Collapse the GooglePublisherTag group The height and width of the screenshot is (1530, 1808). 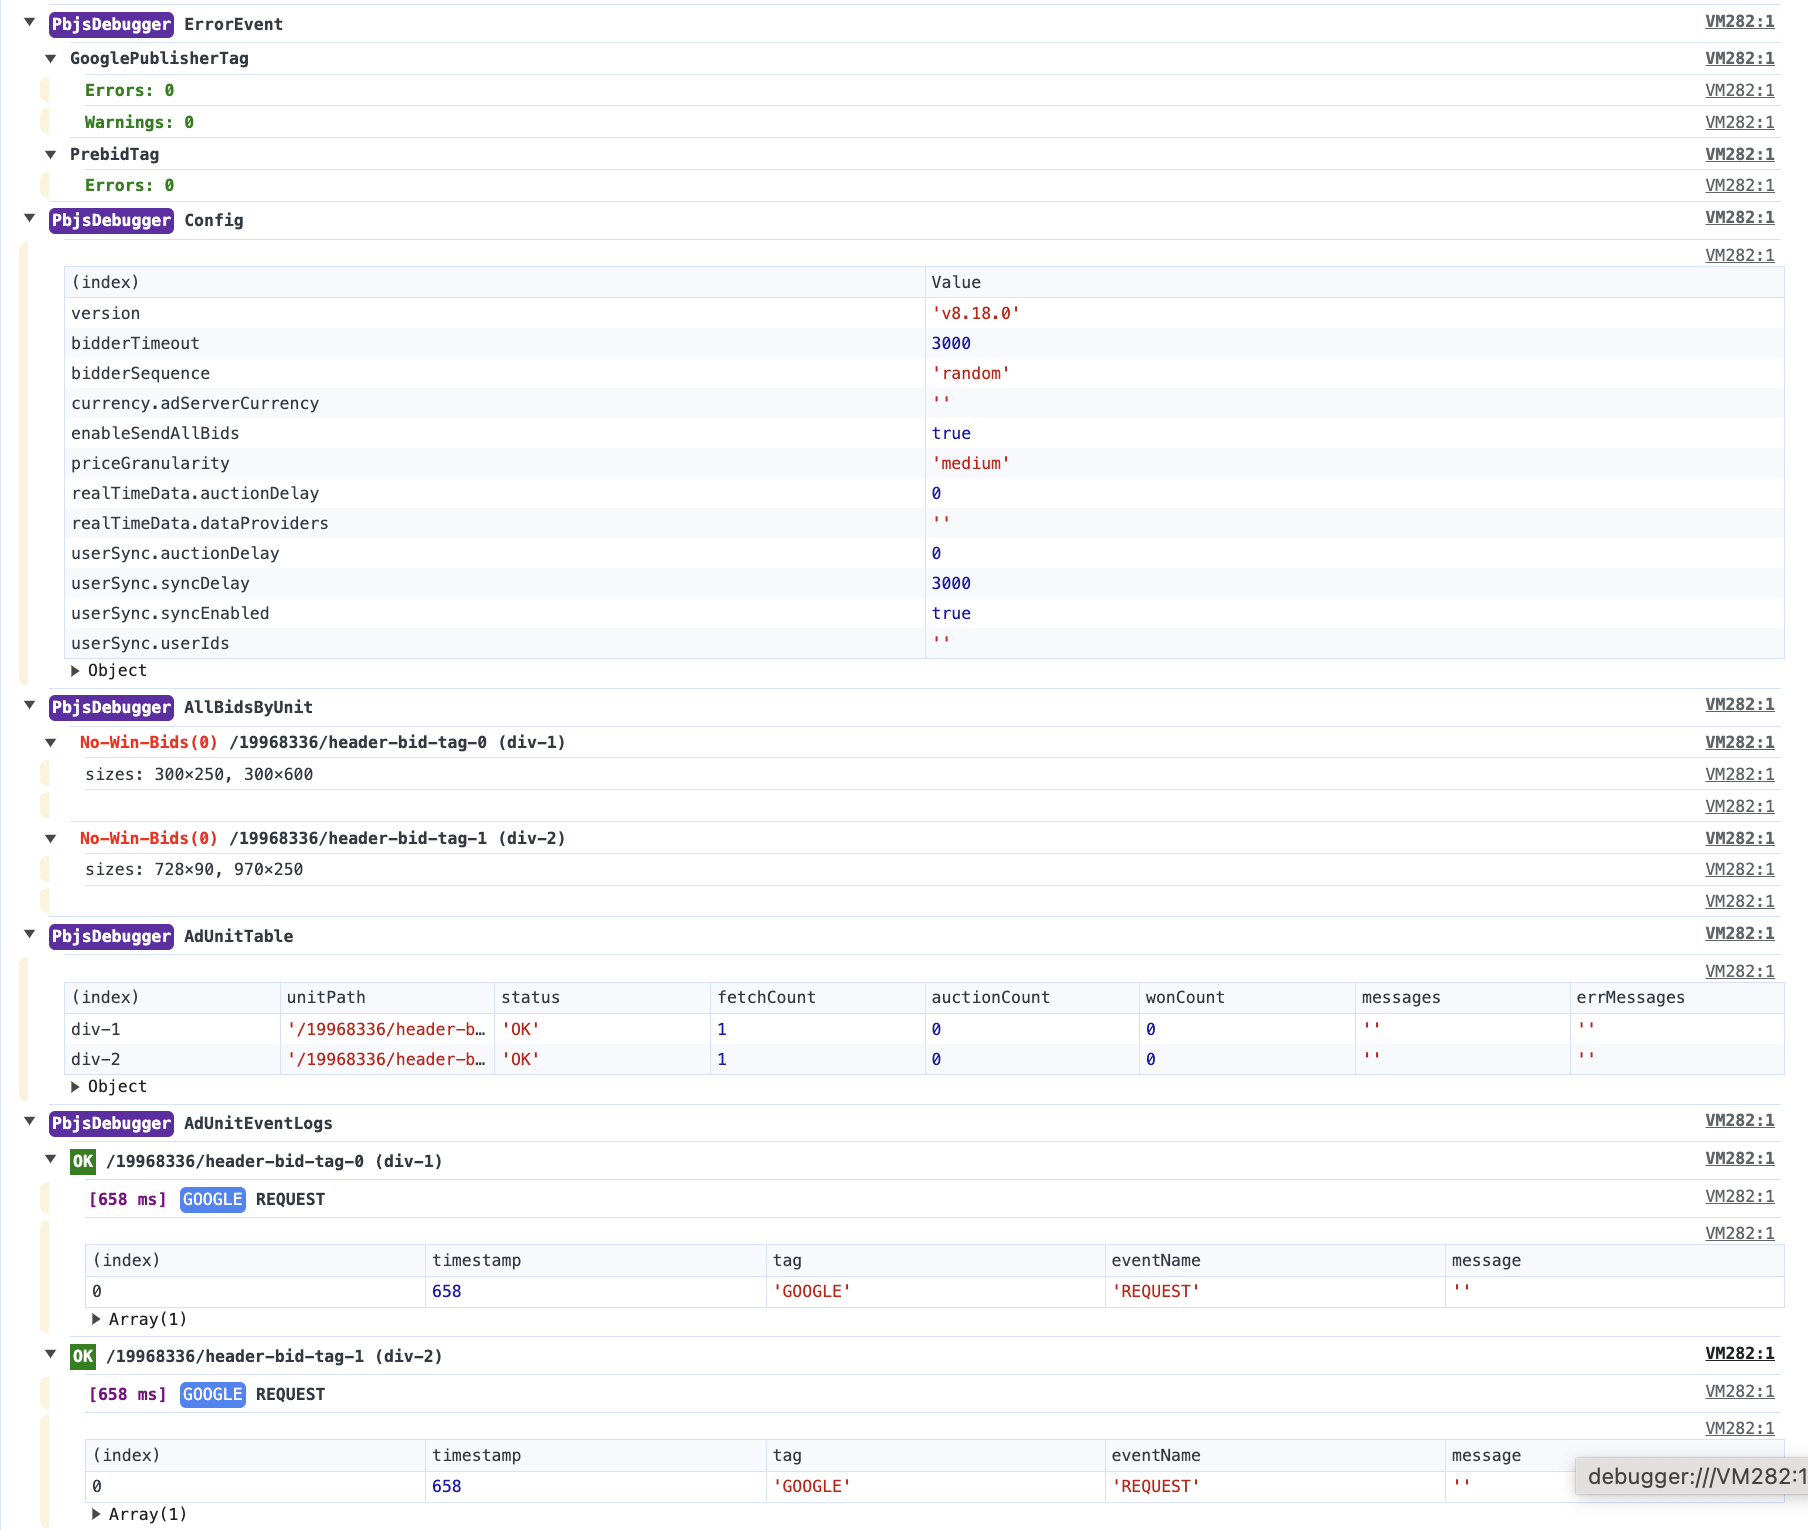pyautogui.click(x=51, y=58)
